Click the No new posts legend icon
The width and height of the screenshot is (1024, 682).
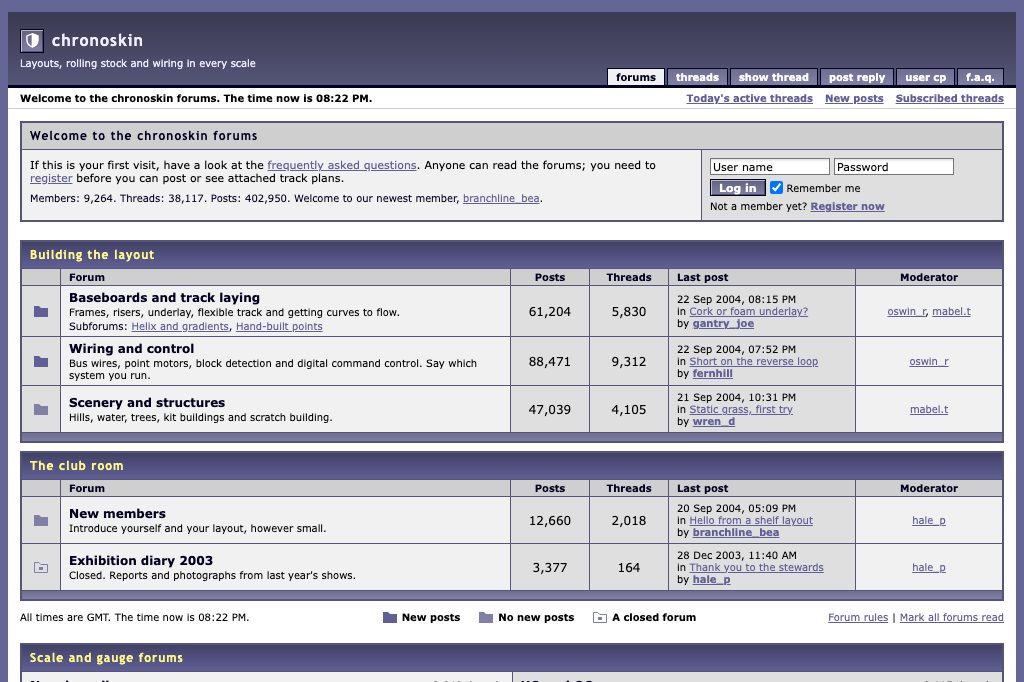(486, 617)
